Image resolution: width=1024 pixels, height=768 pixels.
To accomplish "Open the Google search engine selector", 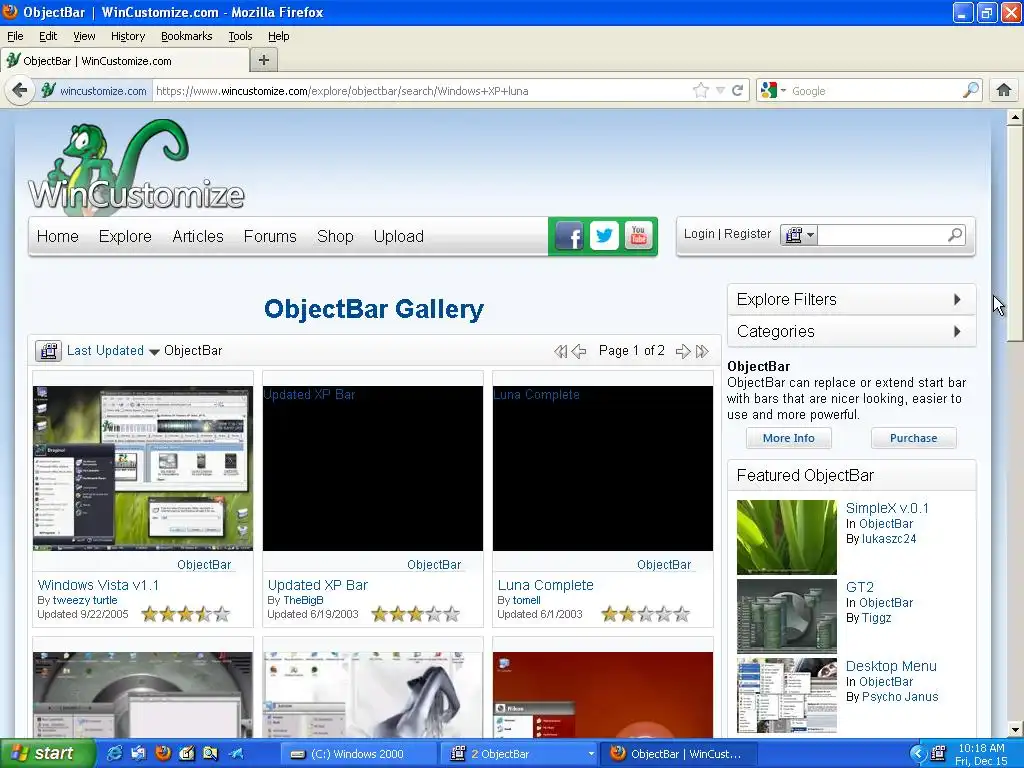I will tap(773, 90).
